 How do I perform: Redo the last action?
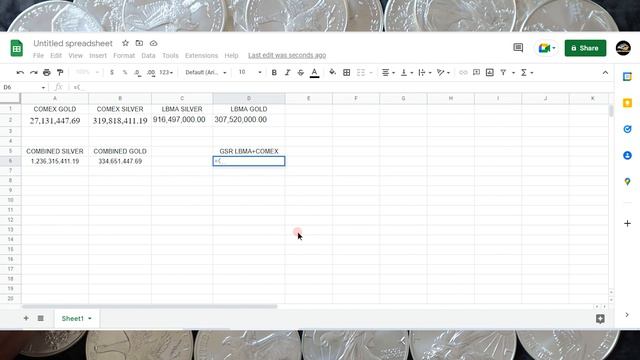(33, 73)
